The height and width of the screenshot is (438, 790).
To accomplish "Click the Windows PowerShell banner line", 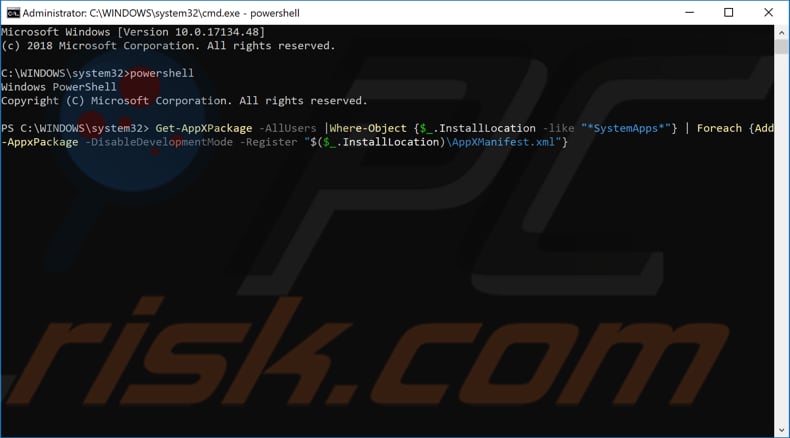I will [x=58, y=87].
